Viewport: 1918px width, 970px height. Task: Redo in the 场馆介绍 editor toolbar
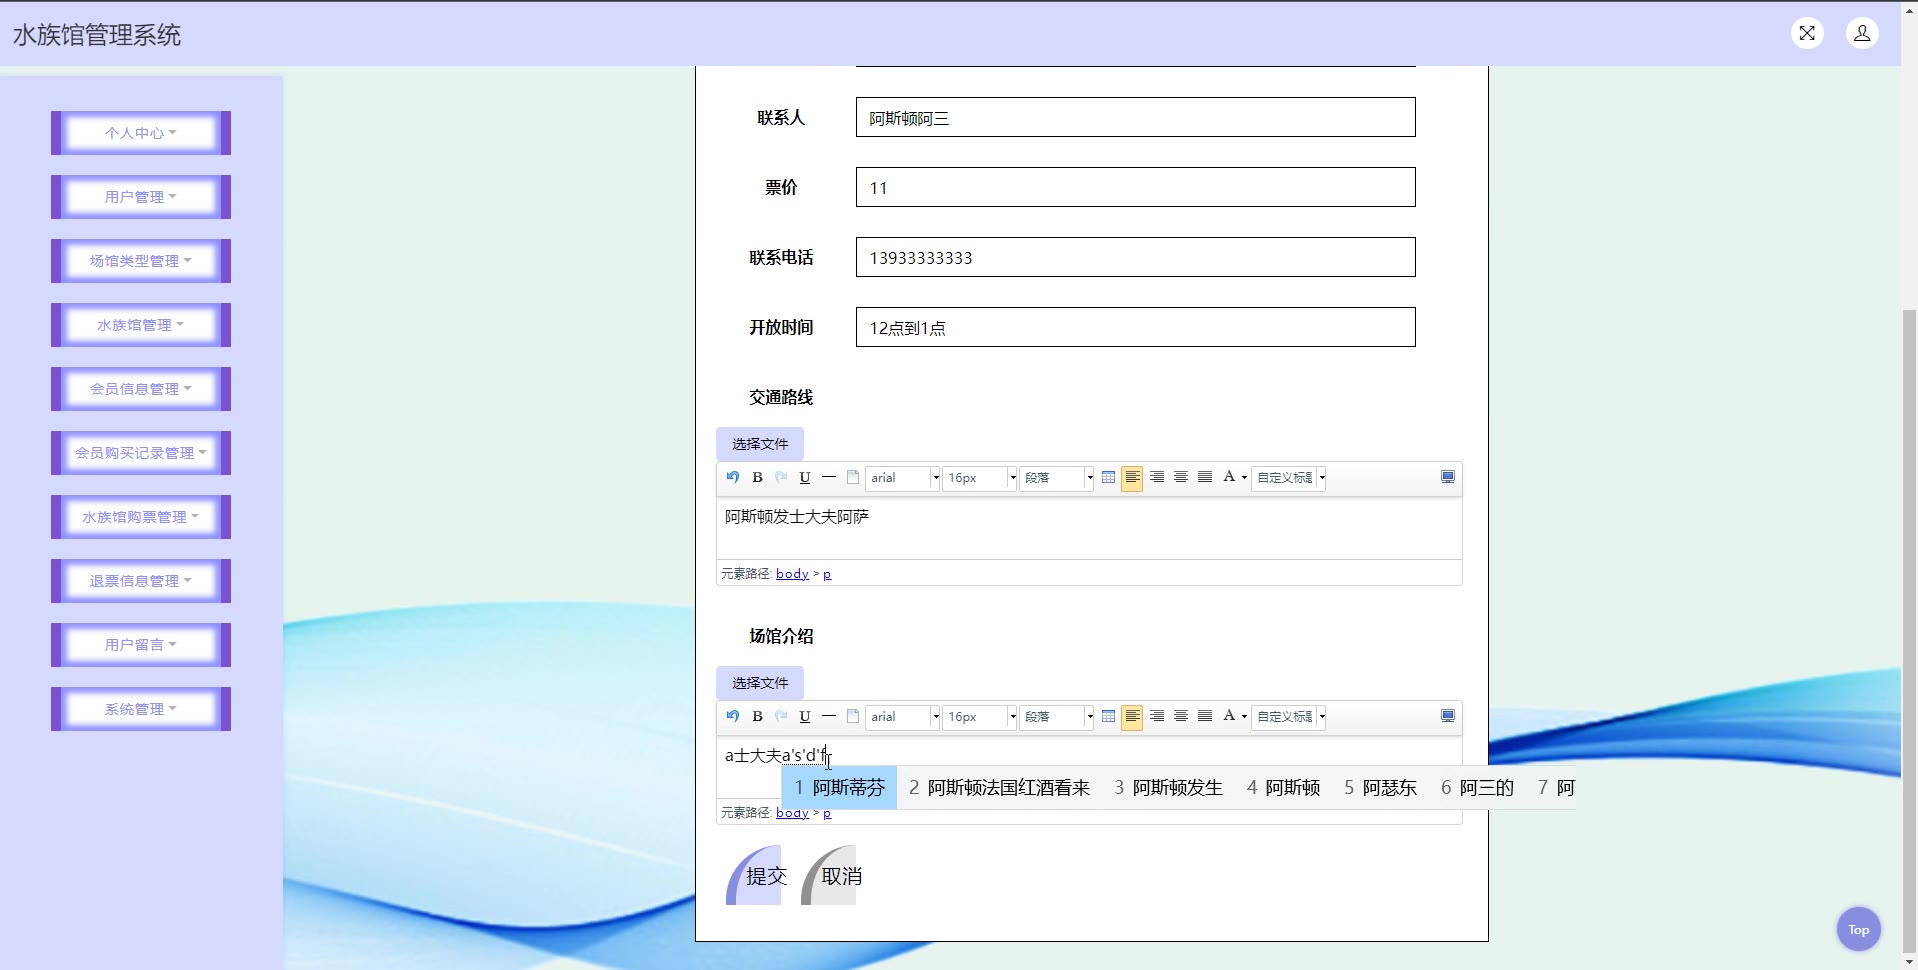pos(781,716)
